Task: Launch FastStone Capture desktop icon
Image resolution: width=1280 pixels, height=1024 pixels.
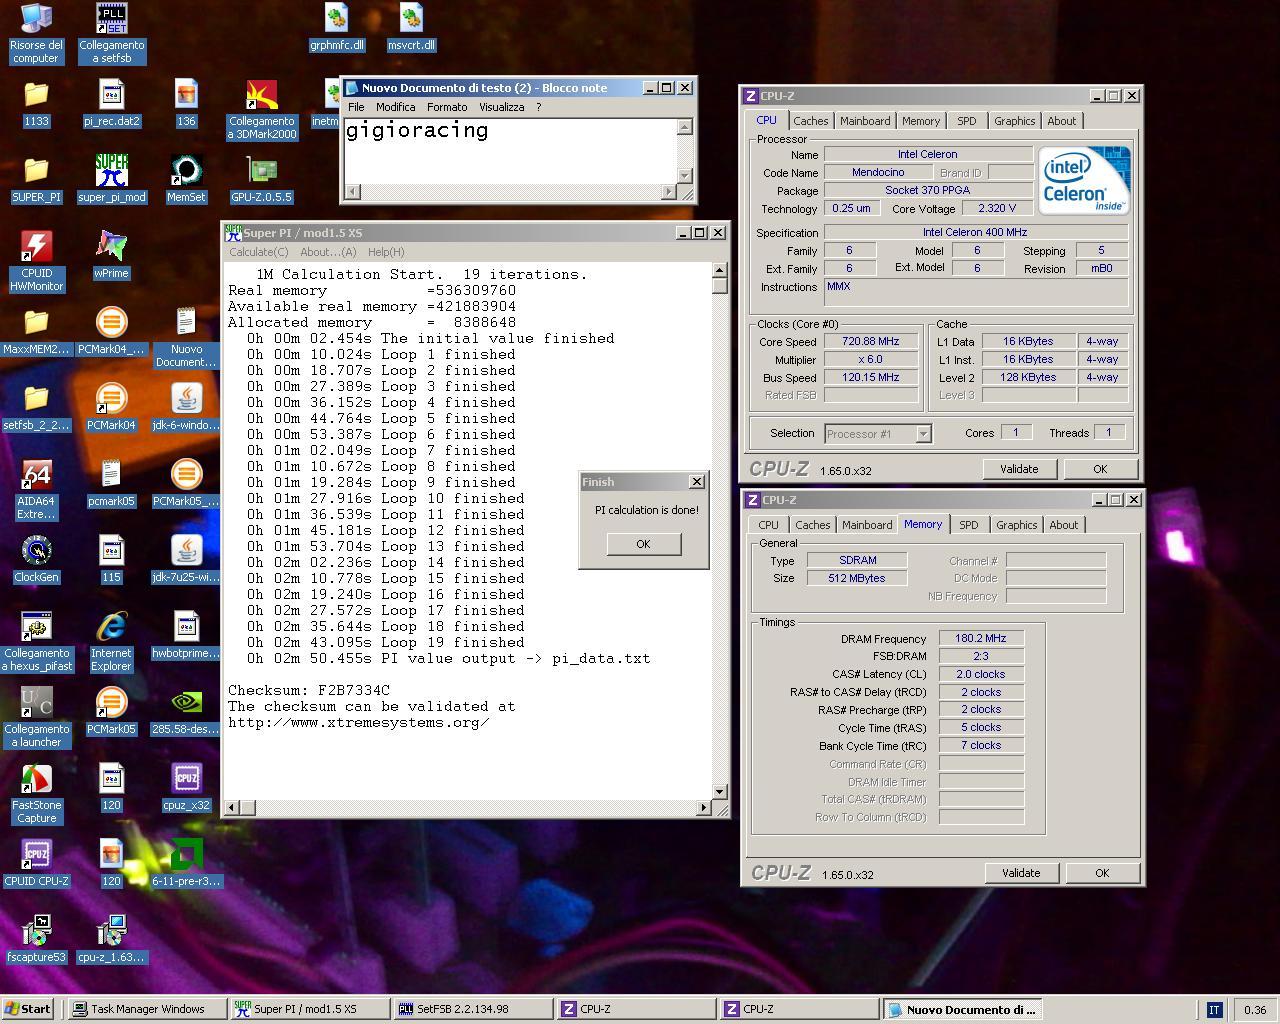Action: click(x=36, y=794)
